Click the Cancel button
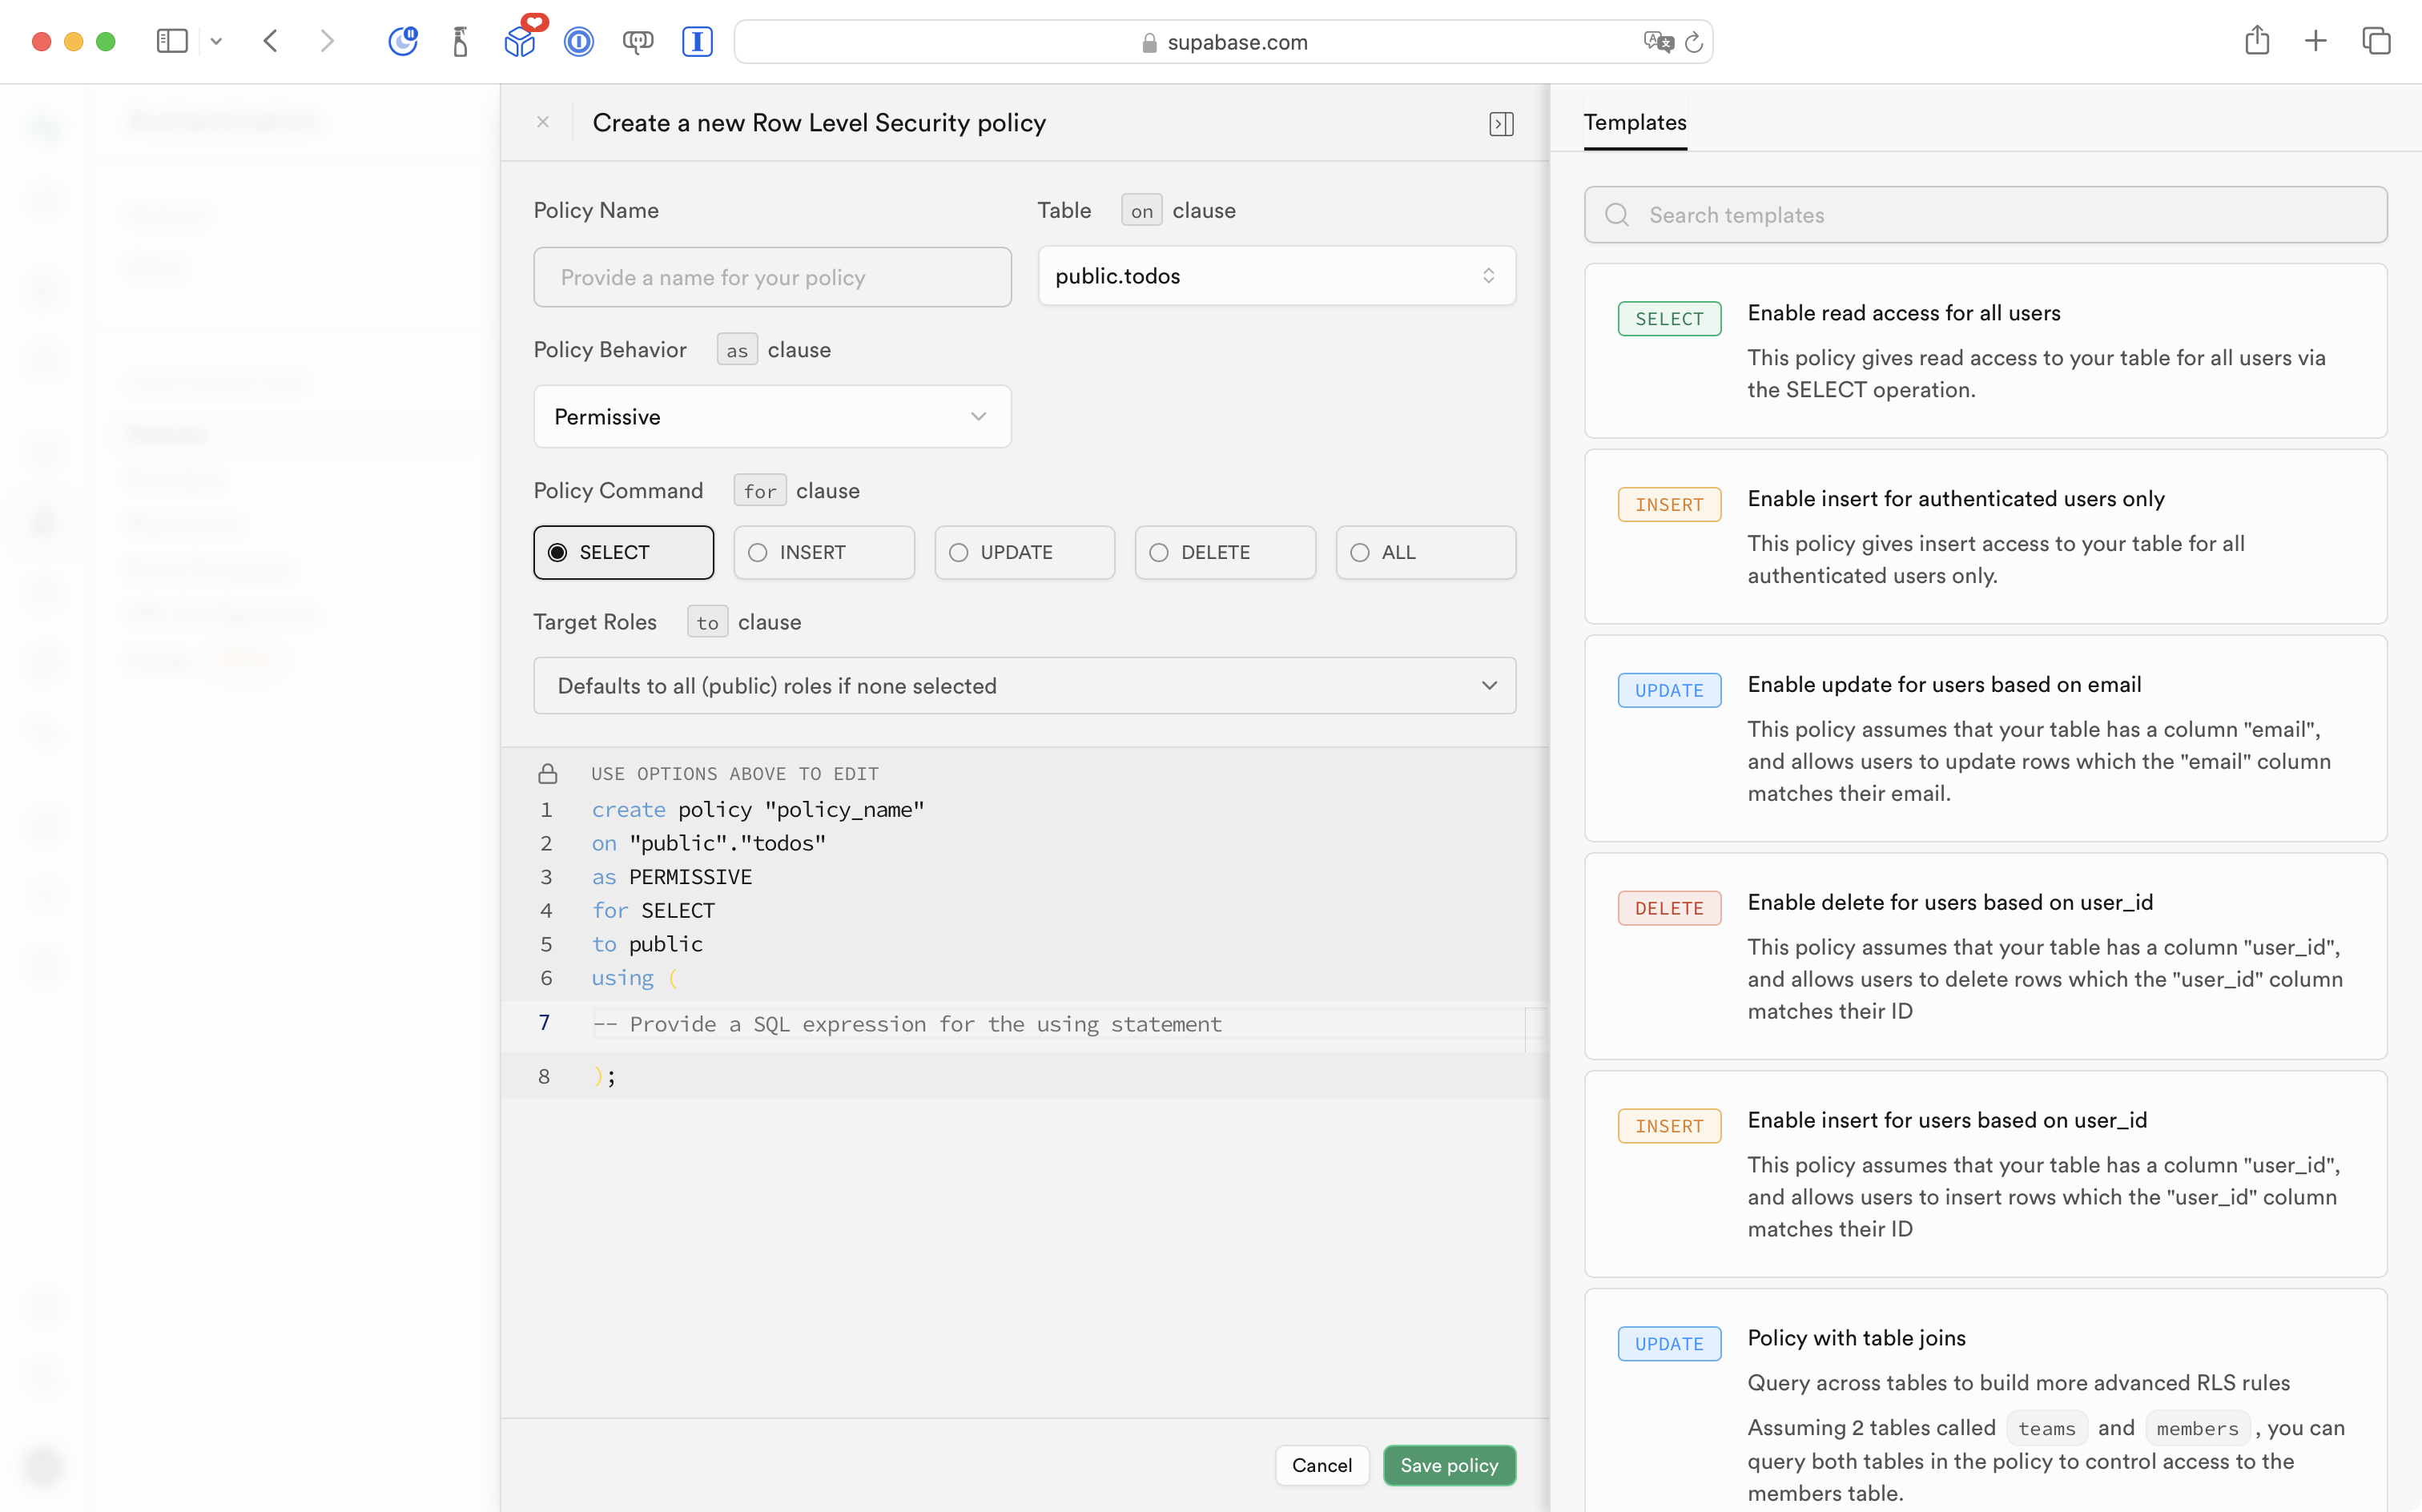This screenshot has width=2422, height=1512. click(1321, 1465)
